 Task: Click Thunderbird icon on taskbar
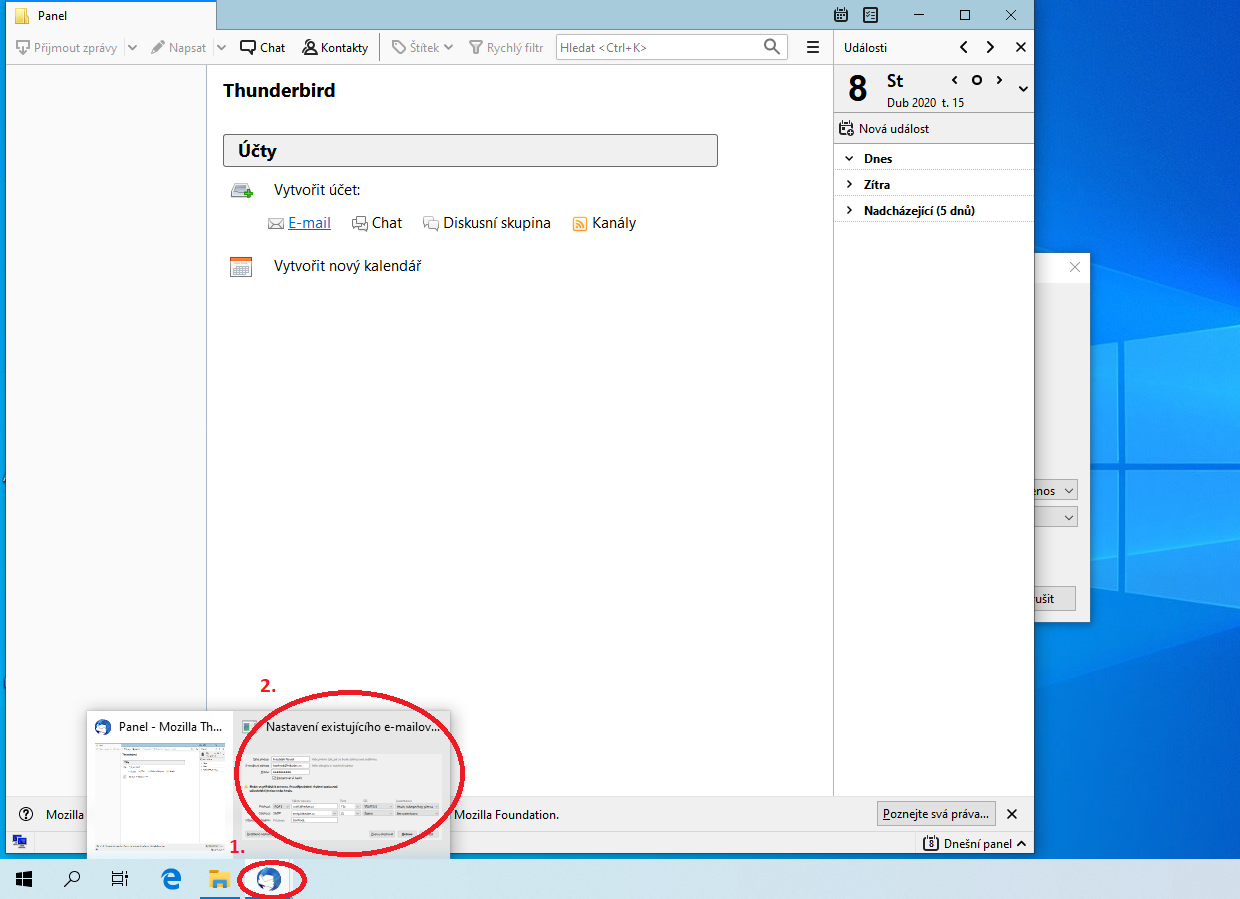coord(268,879)
